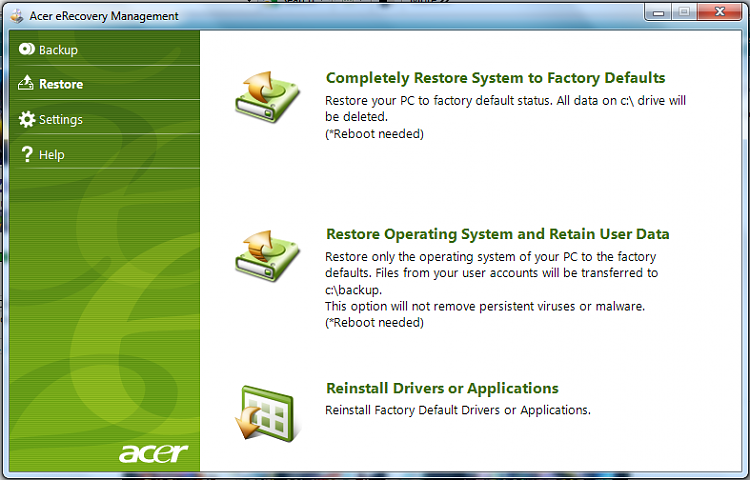Image resolution: width=750 pixels, height=480 pixels.
Task: Click the text "Reinstall Factory Default Drivers or Applications."
Action: point(458,410)
